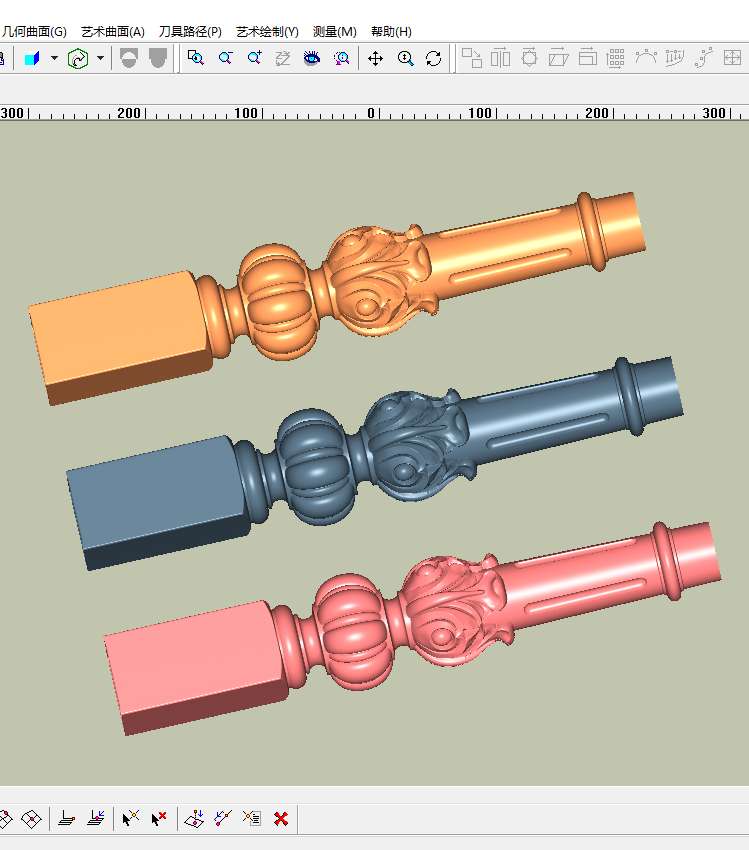Click the grayed align bars icon
Screen dimensions: 749x850
500,57
